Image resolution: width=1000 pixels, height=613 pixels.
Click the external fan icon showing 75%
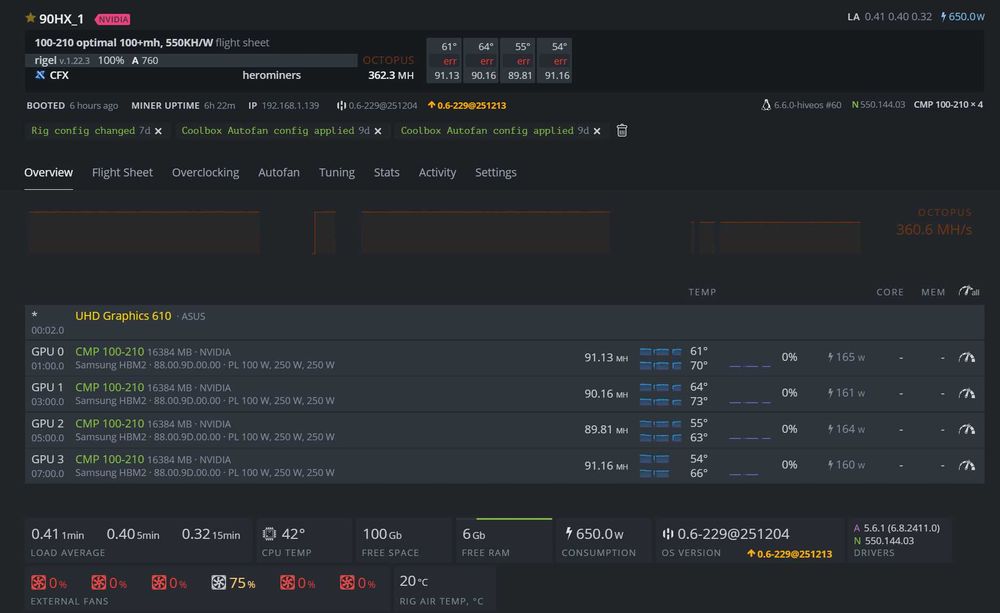pos(220,583)
